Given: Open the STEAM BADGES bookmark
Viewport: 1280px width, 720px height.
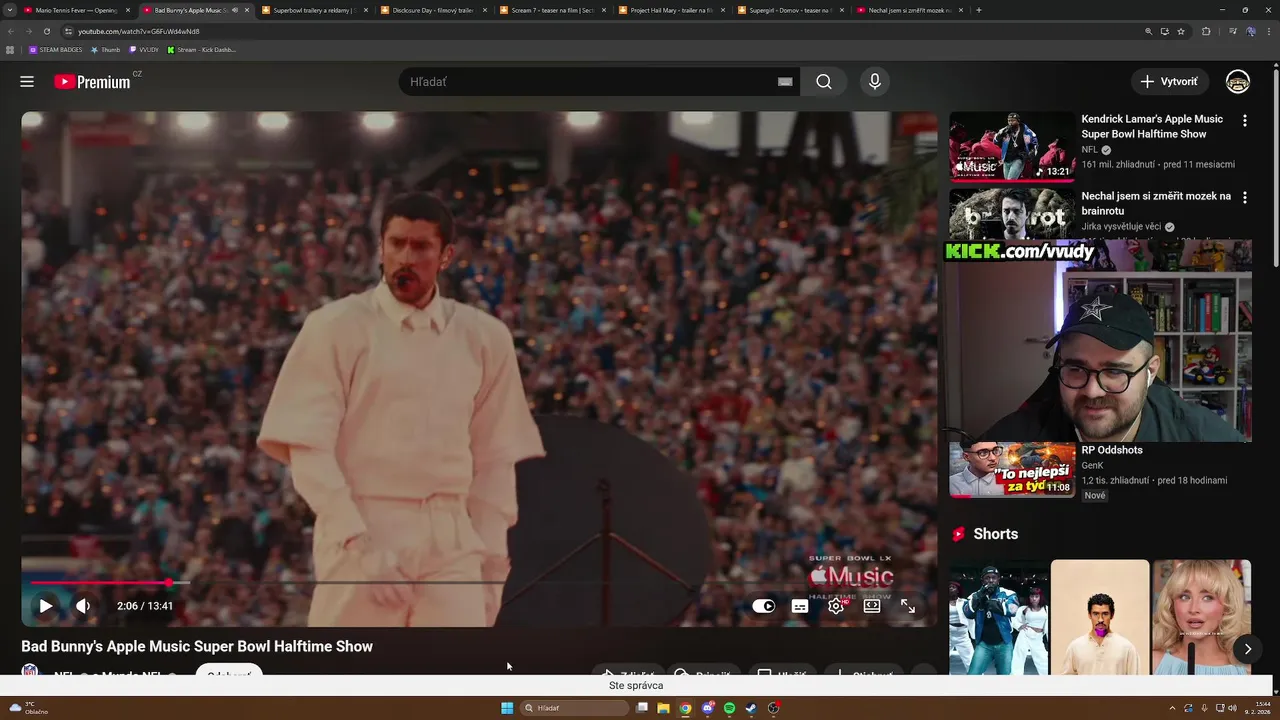Looking at the screenshot, I should 56,49.
